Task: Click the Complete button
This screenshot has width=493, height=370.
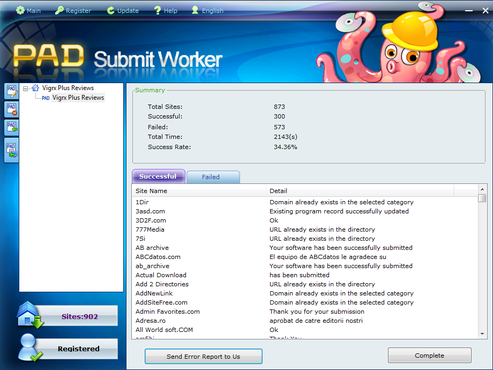Action: 430,355
